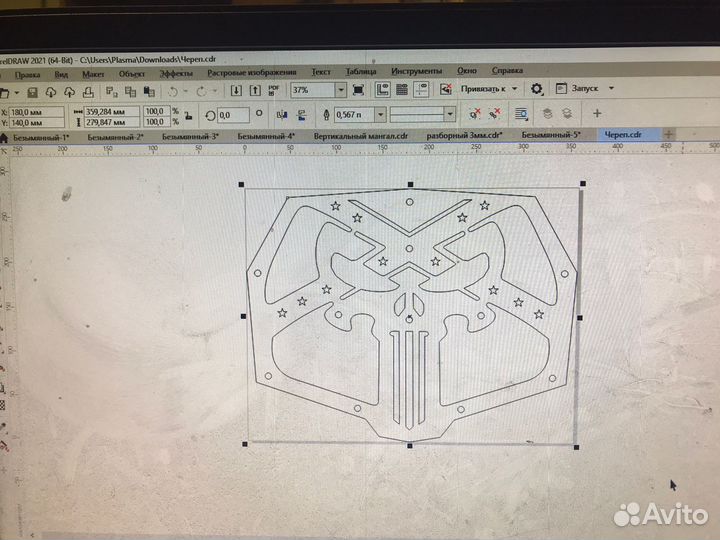Click the rotation angle input field
This screenshot has height=540, width=720.
[238, 116]
